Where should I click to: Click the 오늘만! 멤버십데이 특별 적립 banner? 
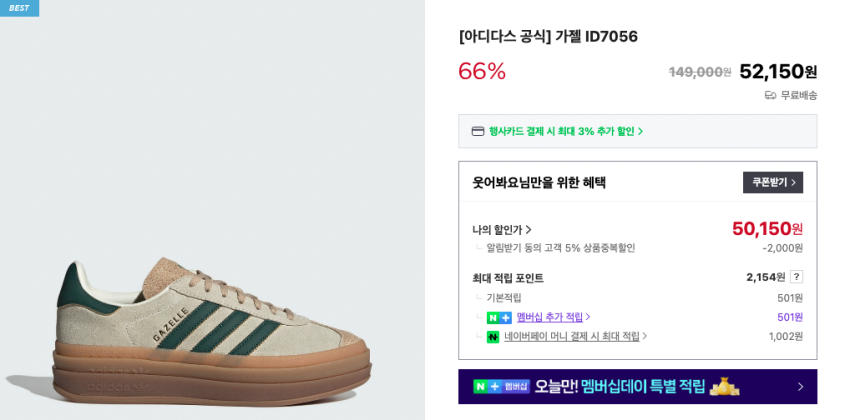(620, 387)
